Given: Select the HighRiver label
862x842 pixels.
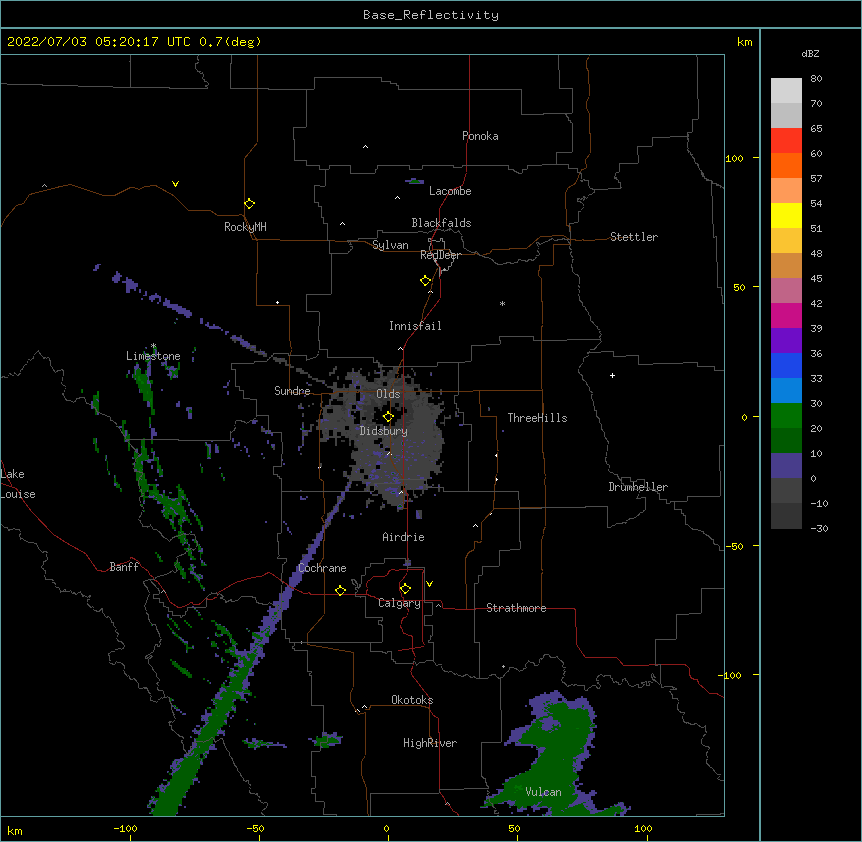Looking at the screenshot, I should tap(430, 743).
